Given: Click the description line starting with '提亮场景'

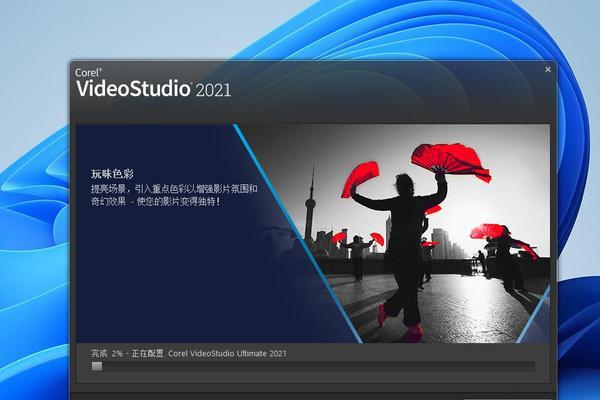Looking at the screenshot, I should click(x=174, y=188).
